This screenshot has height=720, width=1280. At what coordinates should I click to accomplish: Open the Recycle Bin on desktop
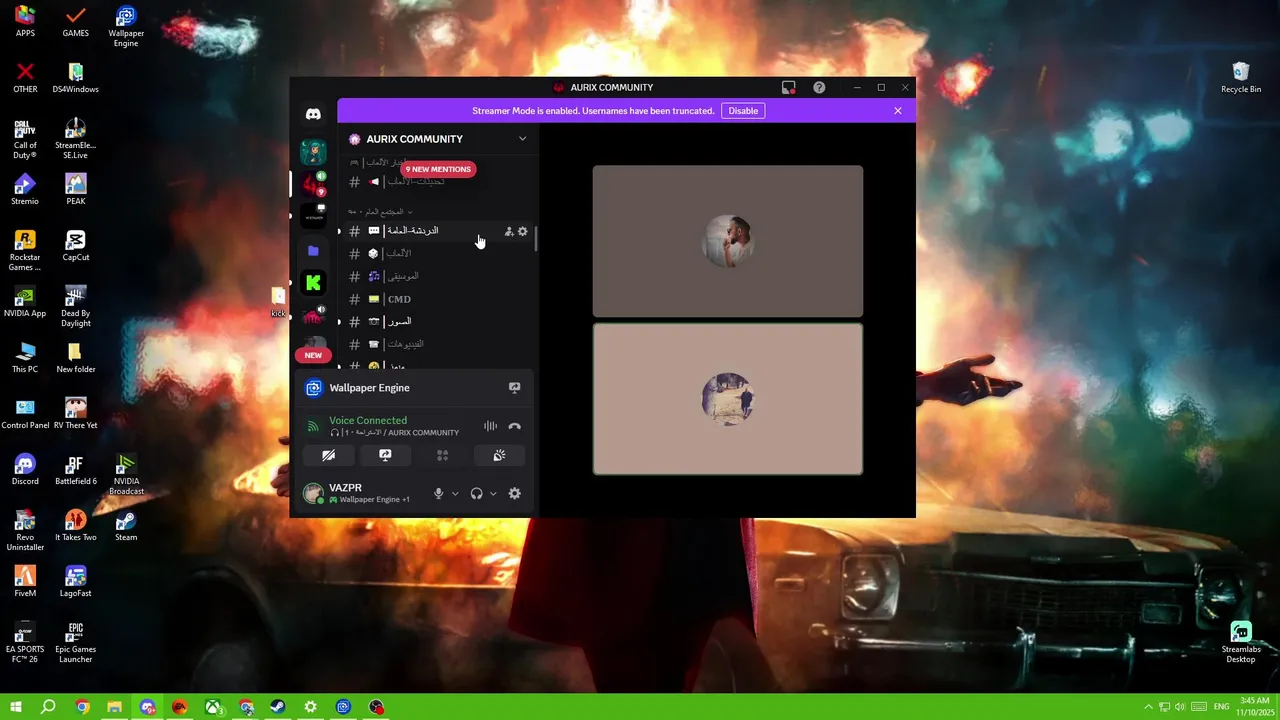[1241, 78]
